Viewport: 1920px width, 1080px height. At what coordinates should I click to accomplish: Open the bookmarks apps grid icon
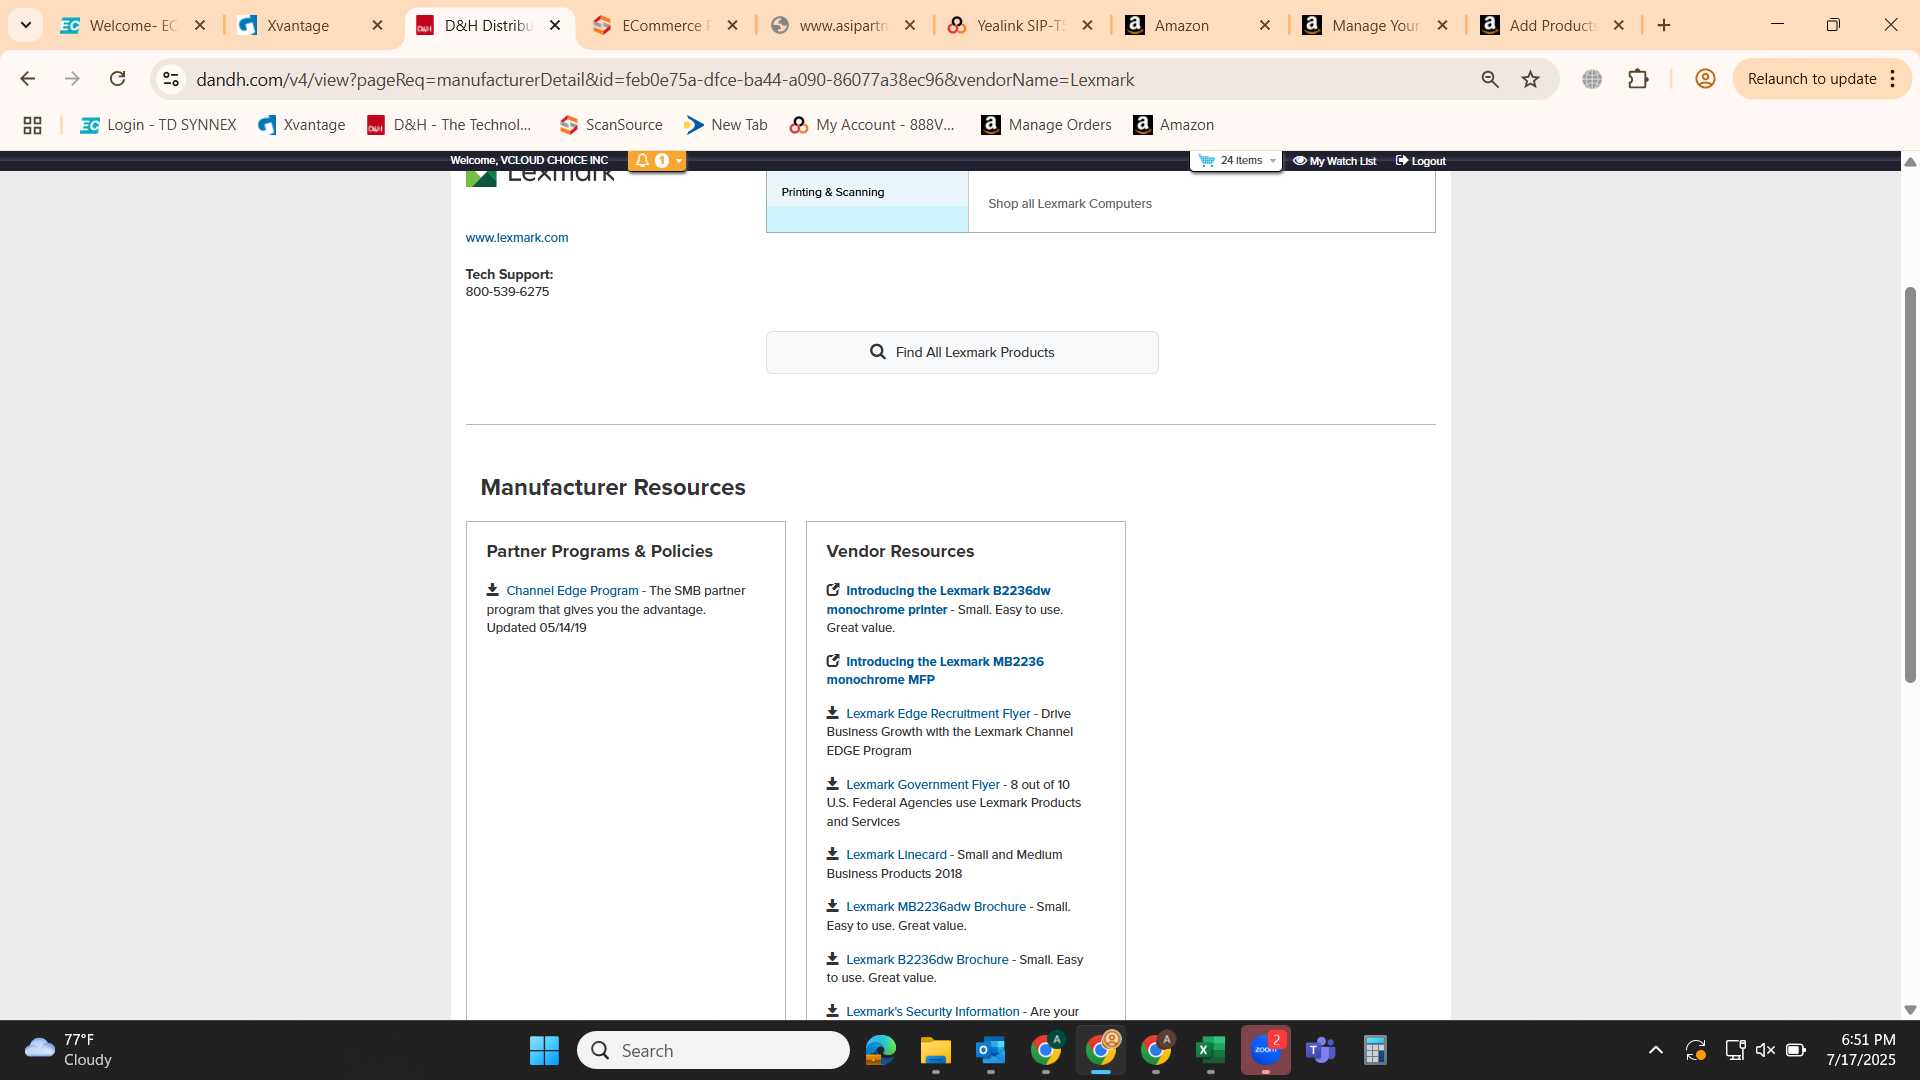tap(32, 125)
